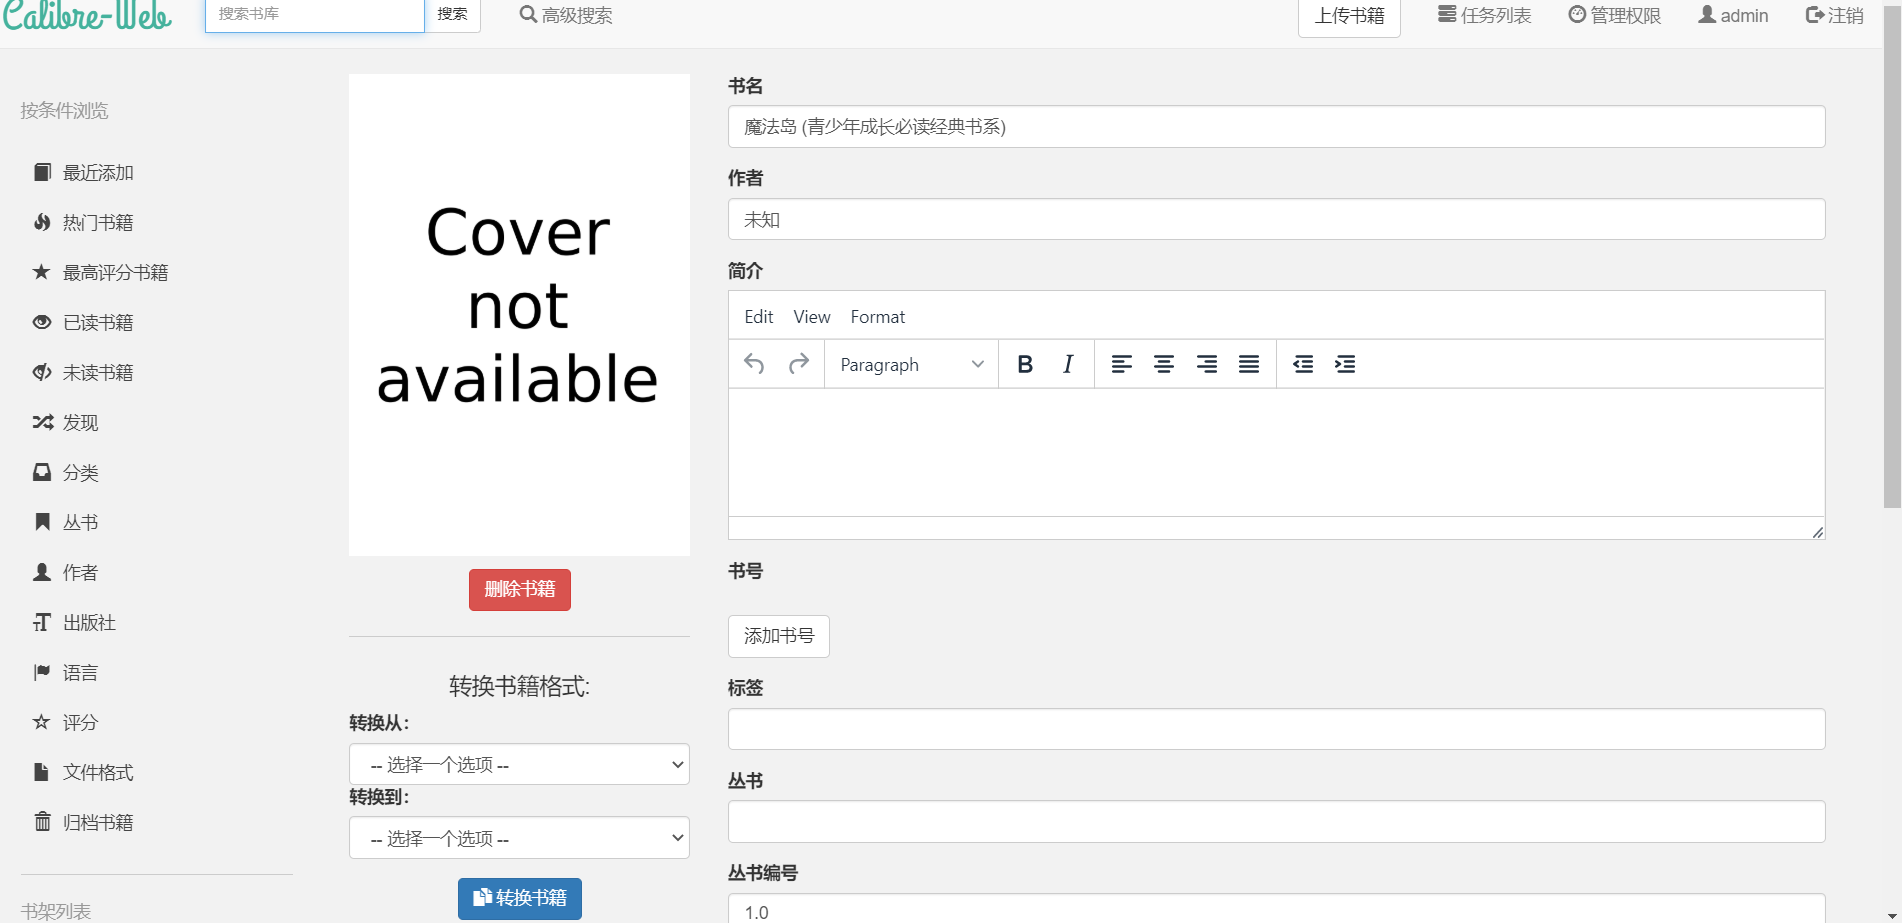Toggle bold formatting in the editor

(1024, 364)
